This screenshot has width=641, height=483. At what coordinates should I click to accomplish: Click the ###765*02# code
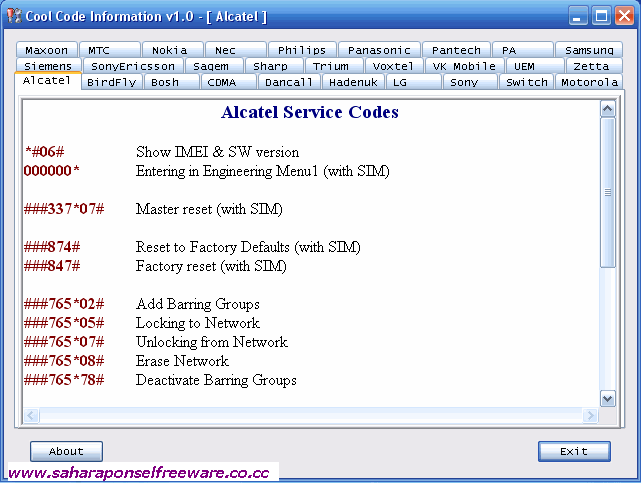tap(64, 304)
